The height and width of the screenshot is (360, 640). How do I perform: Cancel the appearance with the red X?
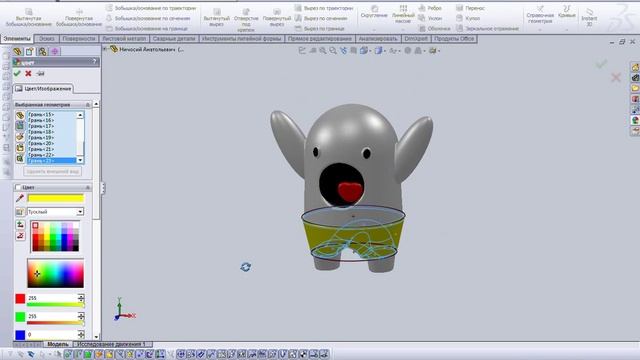coord(28,73)
